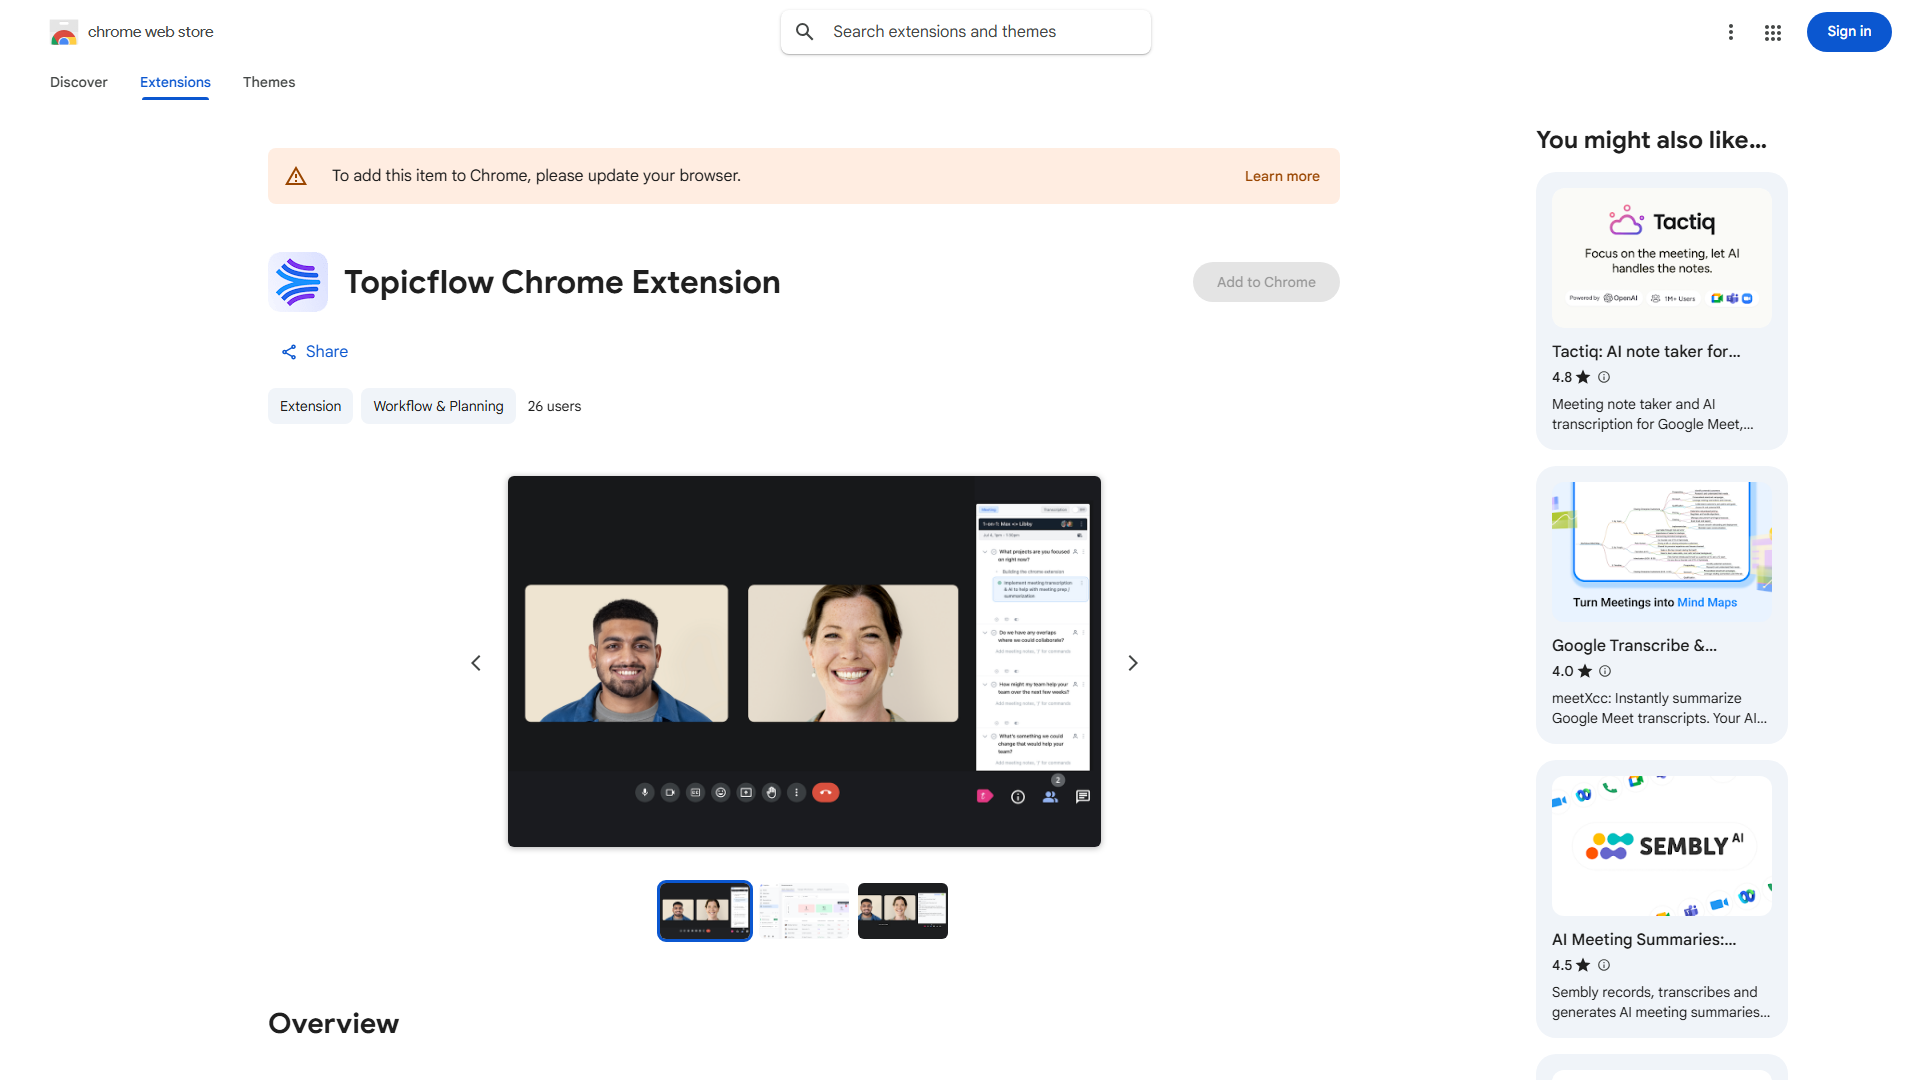Open the Learn more link
This screenshot has width=1920, height=1080.
pyautogui.click(x=1282, y=176)
